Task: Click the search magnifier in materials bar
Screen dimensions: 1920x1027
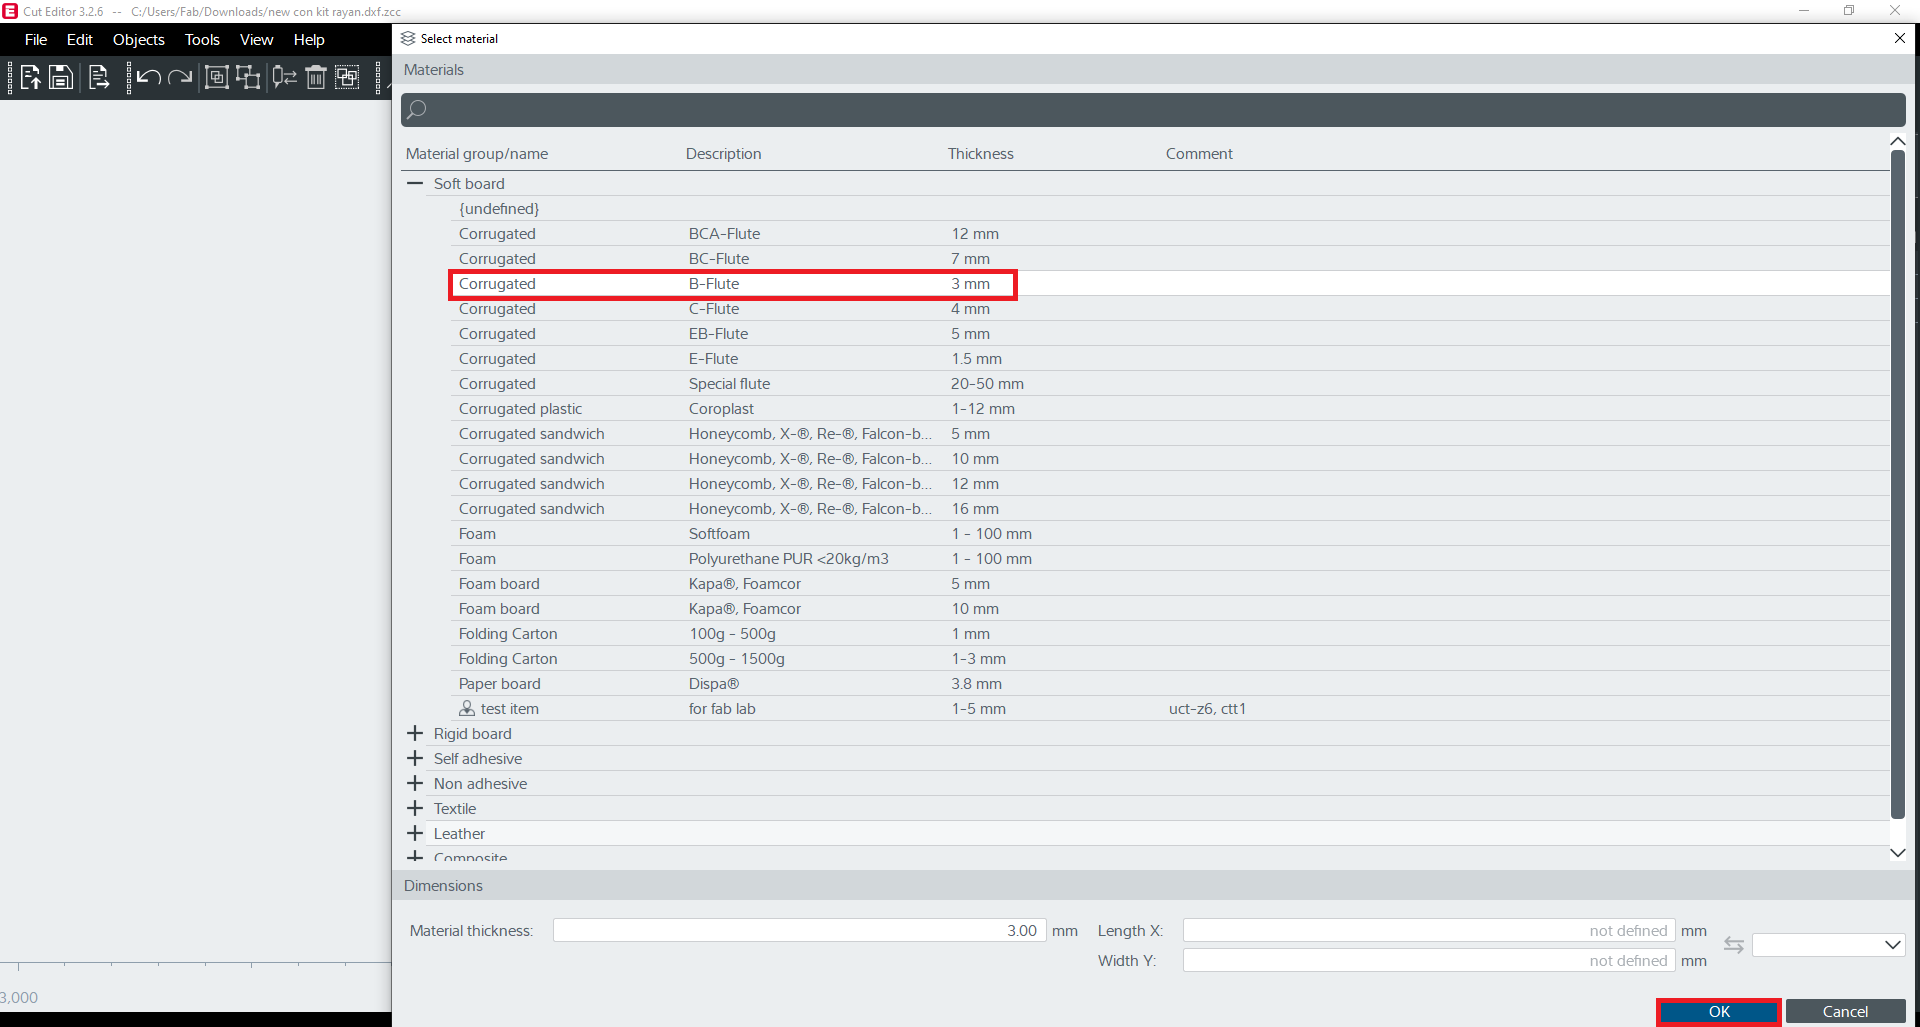Action: (x=417, y=110)
